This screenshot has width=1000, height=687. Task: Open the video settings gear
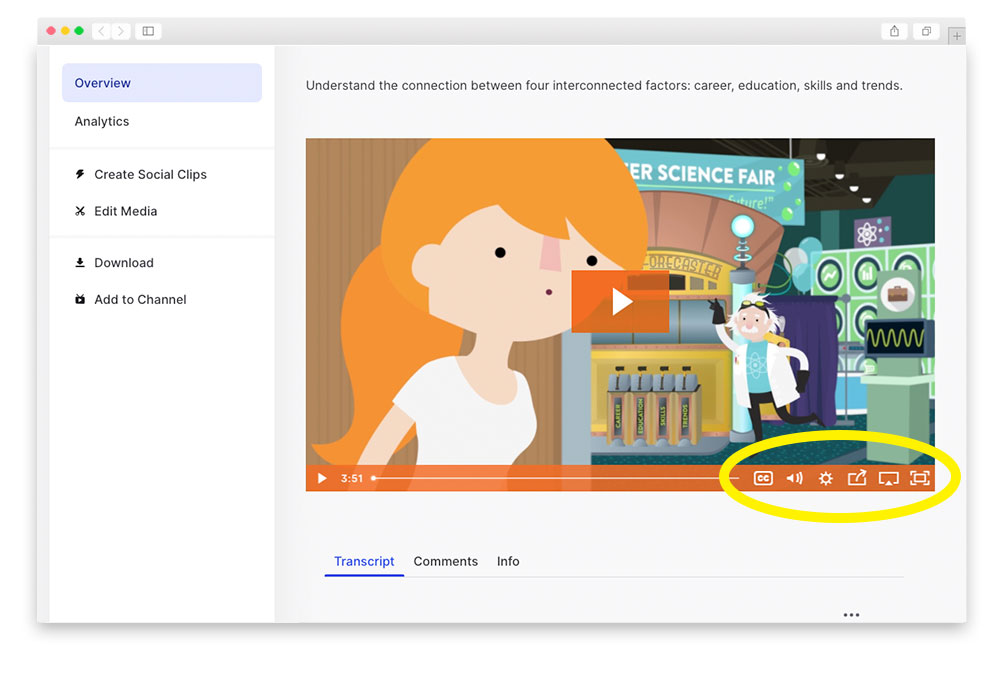tap(825, 478)
